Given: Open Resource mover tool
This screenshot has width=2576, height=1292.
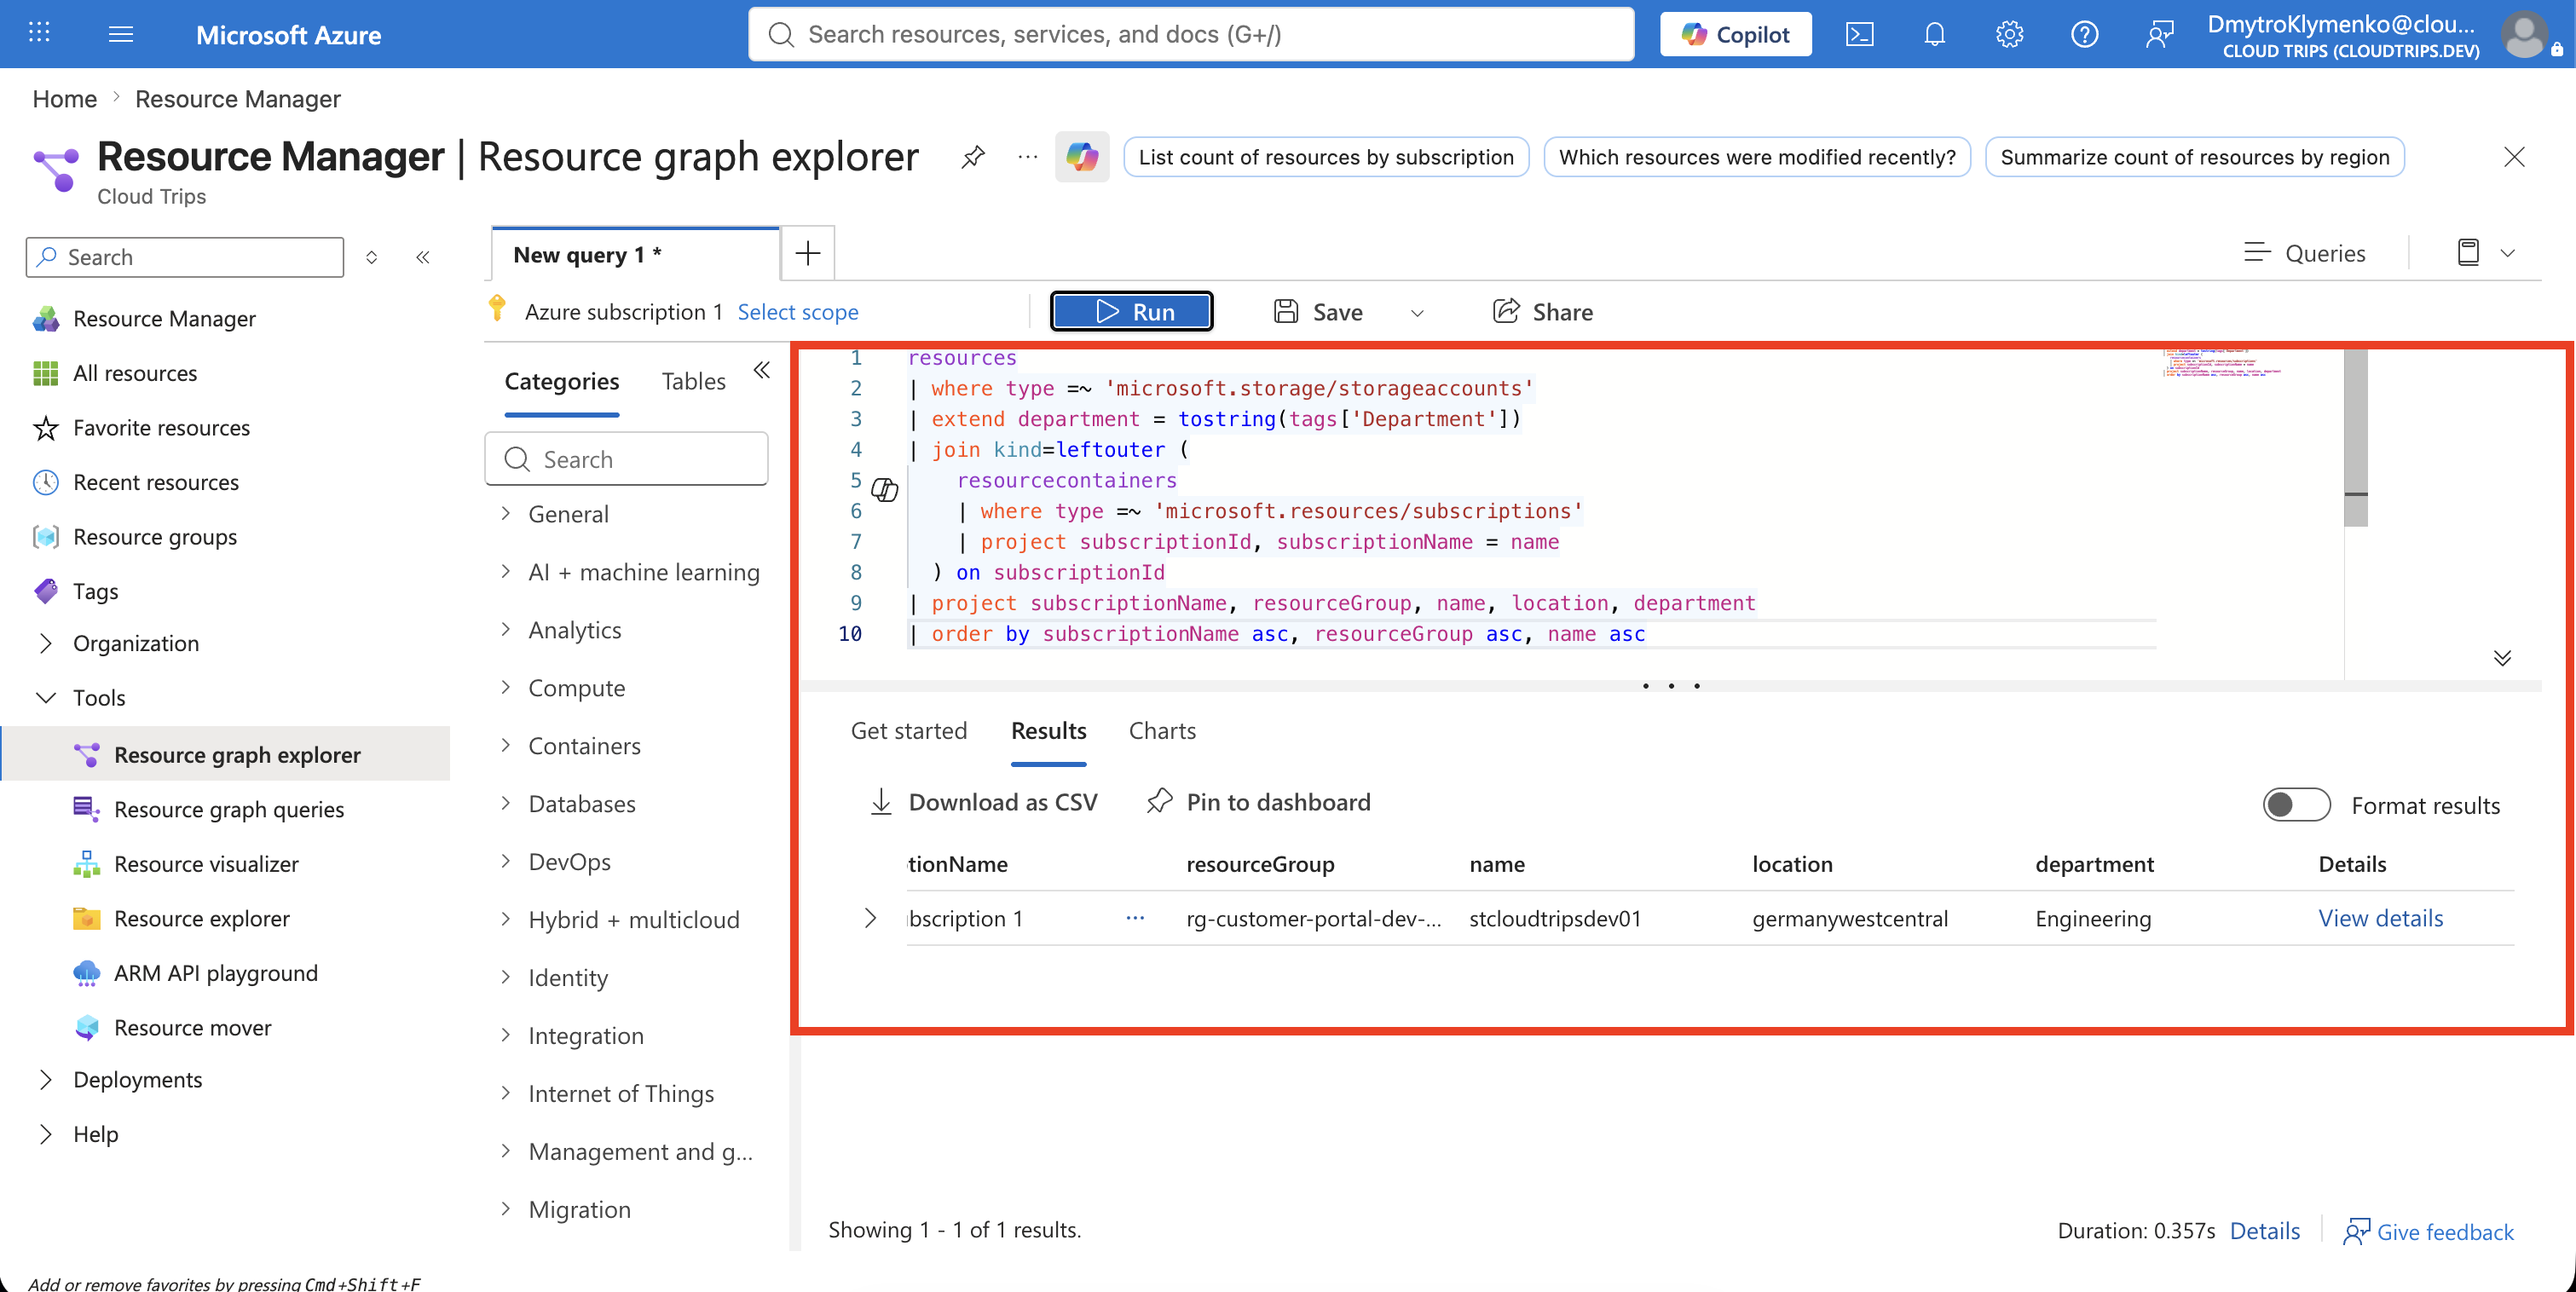Looking at the screenshot, I should coord(192,1028).
